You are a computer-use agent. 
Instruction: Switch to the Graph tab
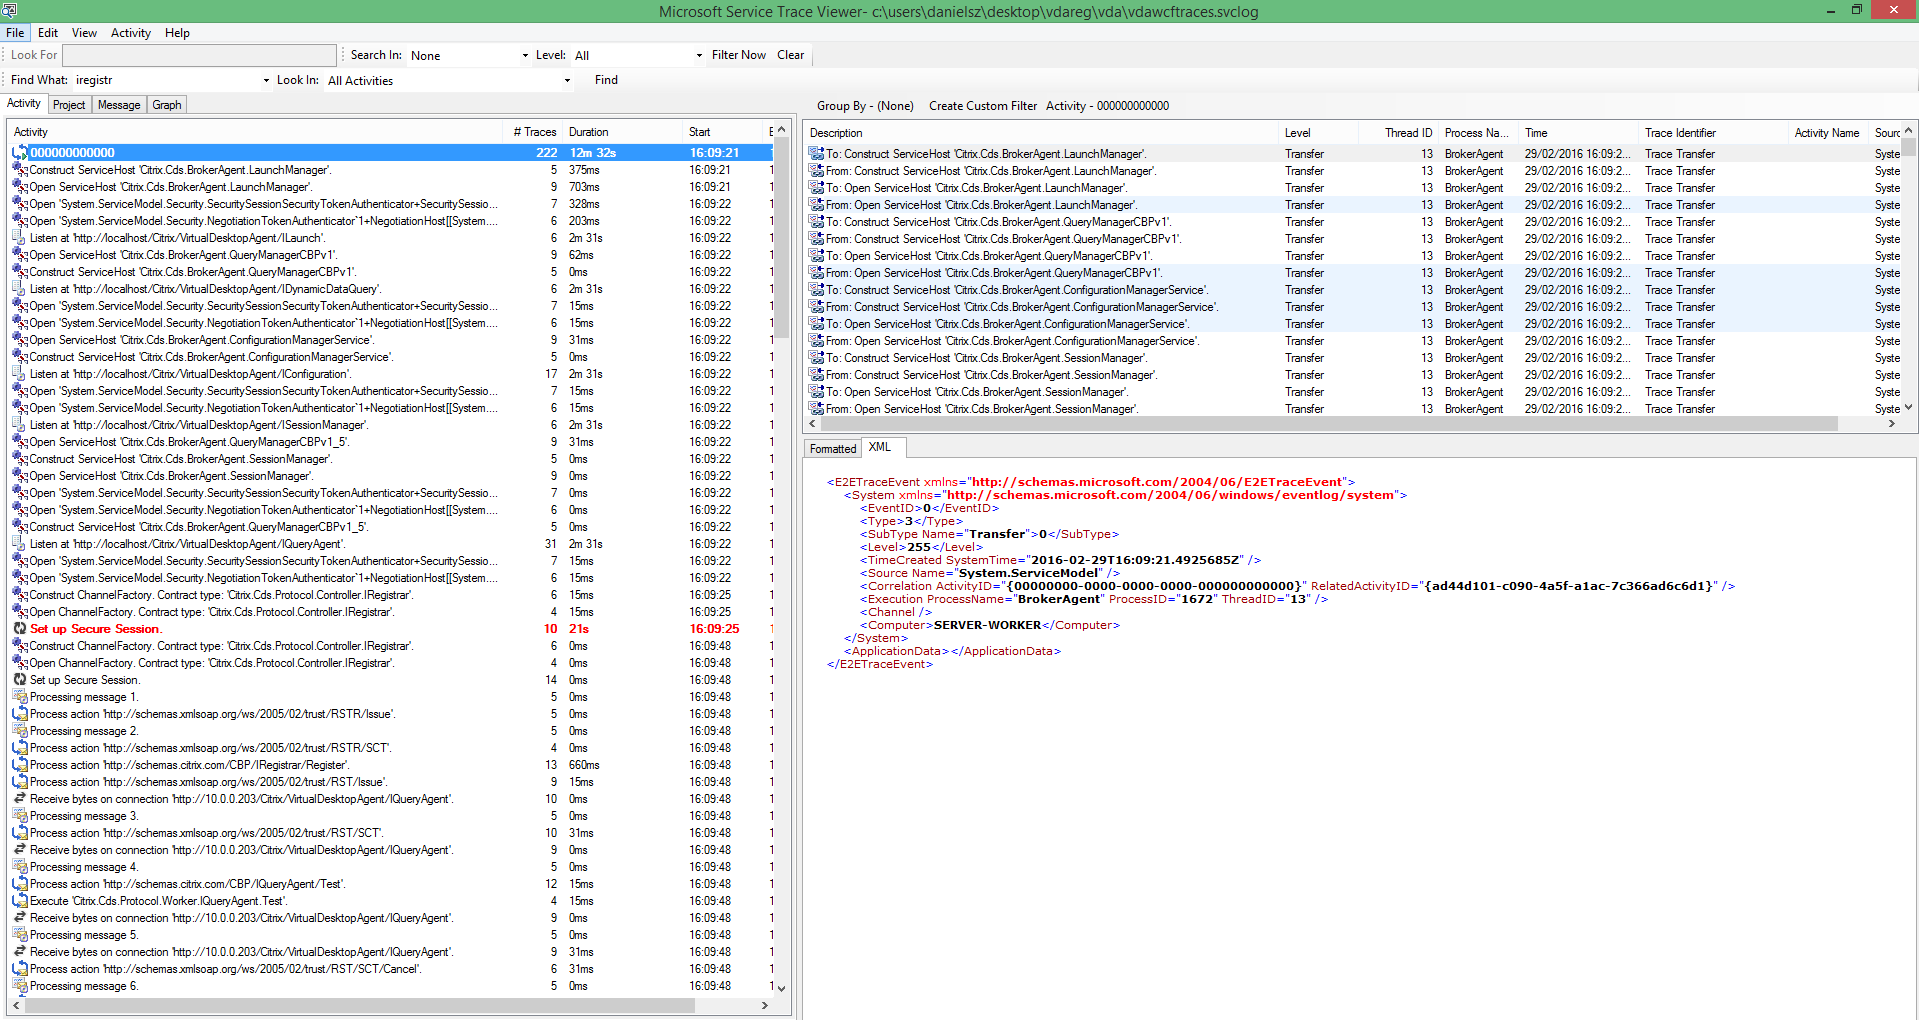[167, 105]
